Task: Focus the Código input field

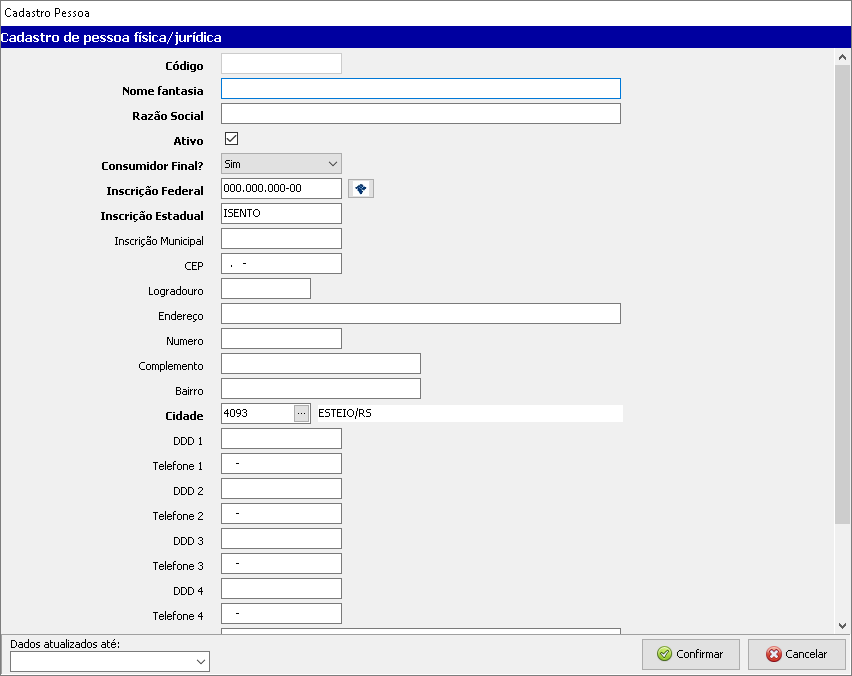Action: 281,64
